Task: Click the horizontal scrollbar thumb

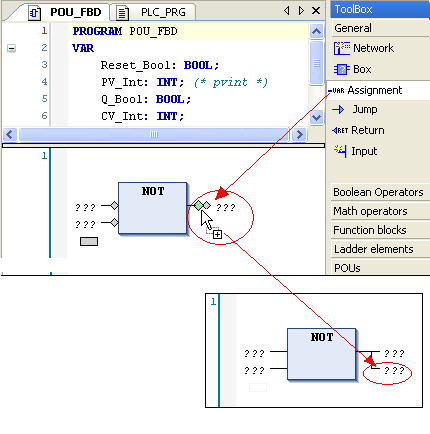Action: (154, 135)
